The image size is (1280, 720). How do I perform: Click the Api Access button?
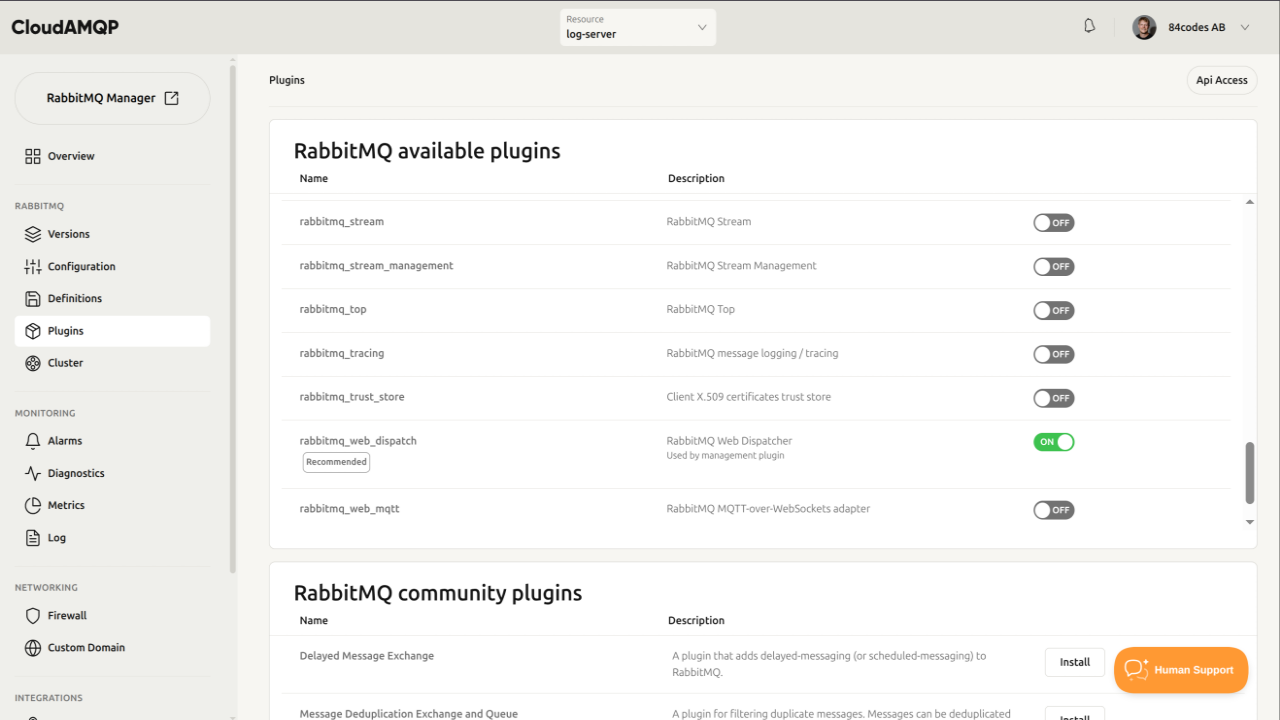click(x=1222, y=80)
